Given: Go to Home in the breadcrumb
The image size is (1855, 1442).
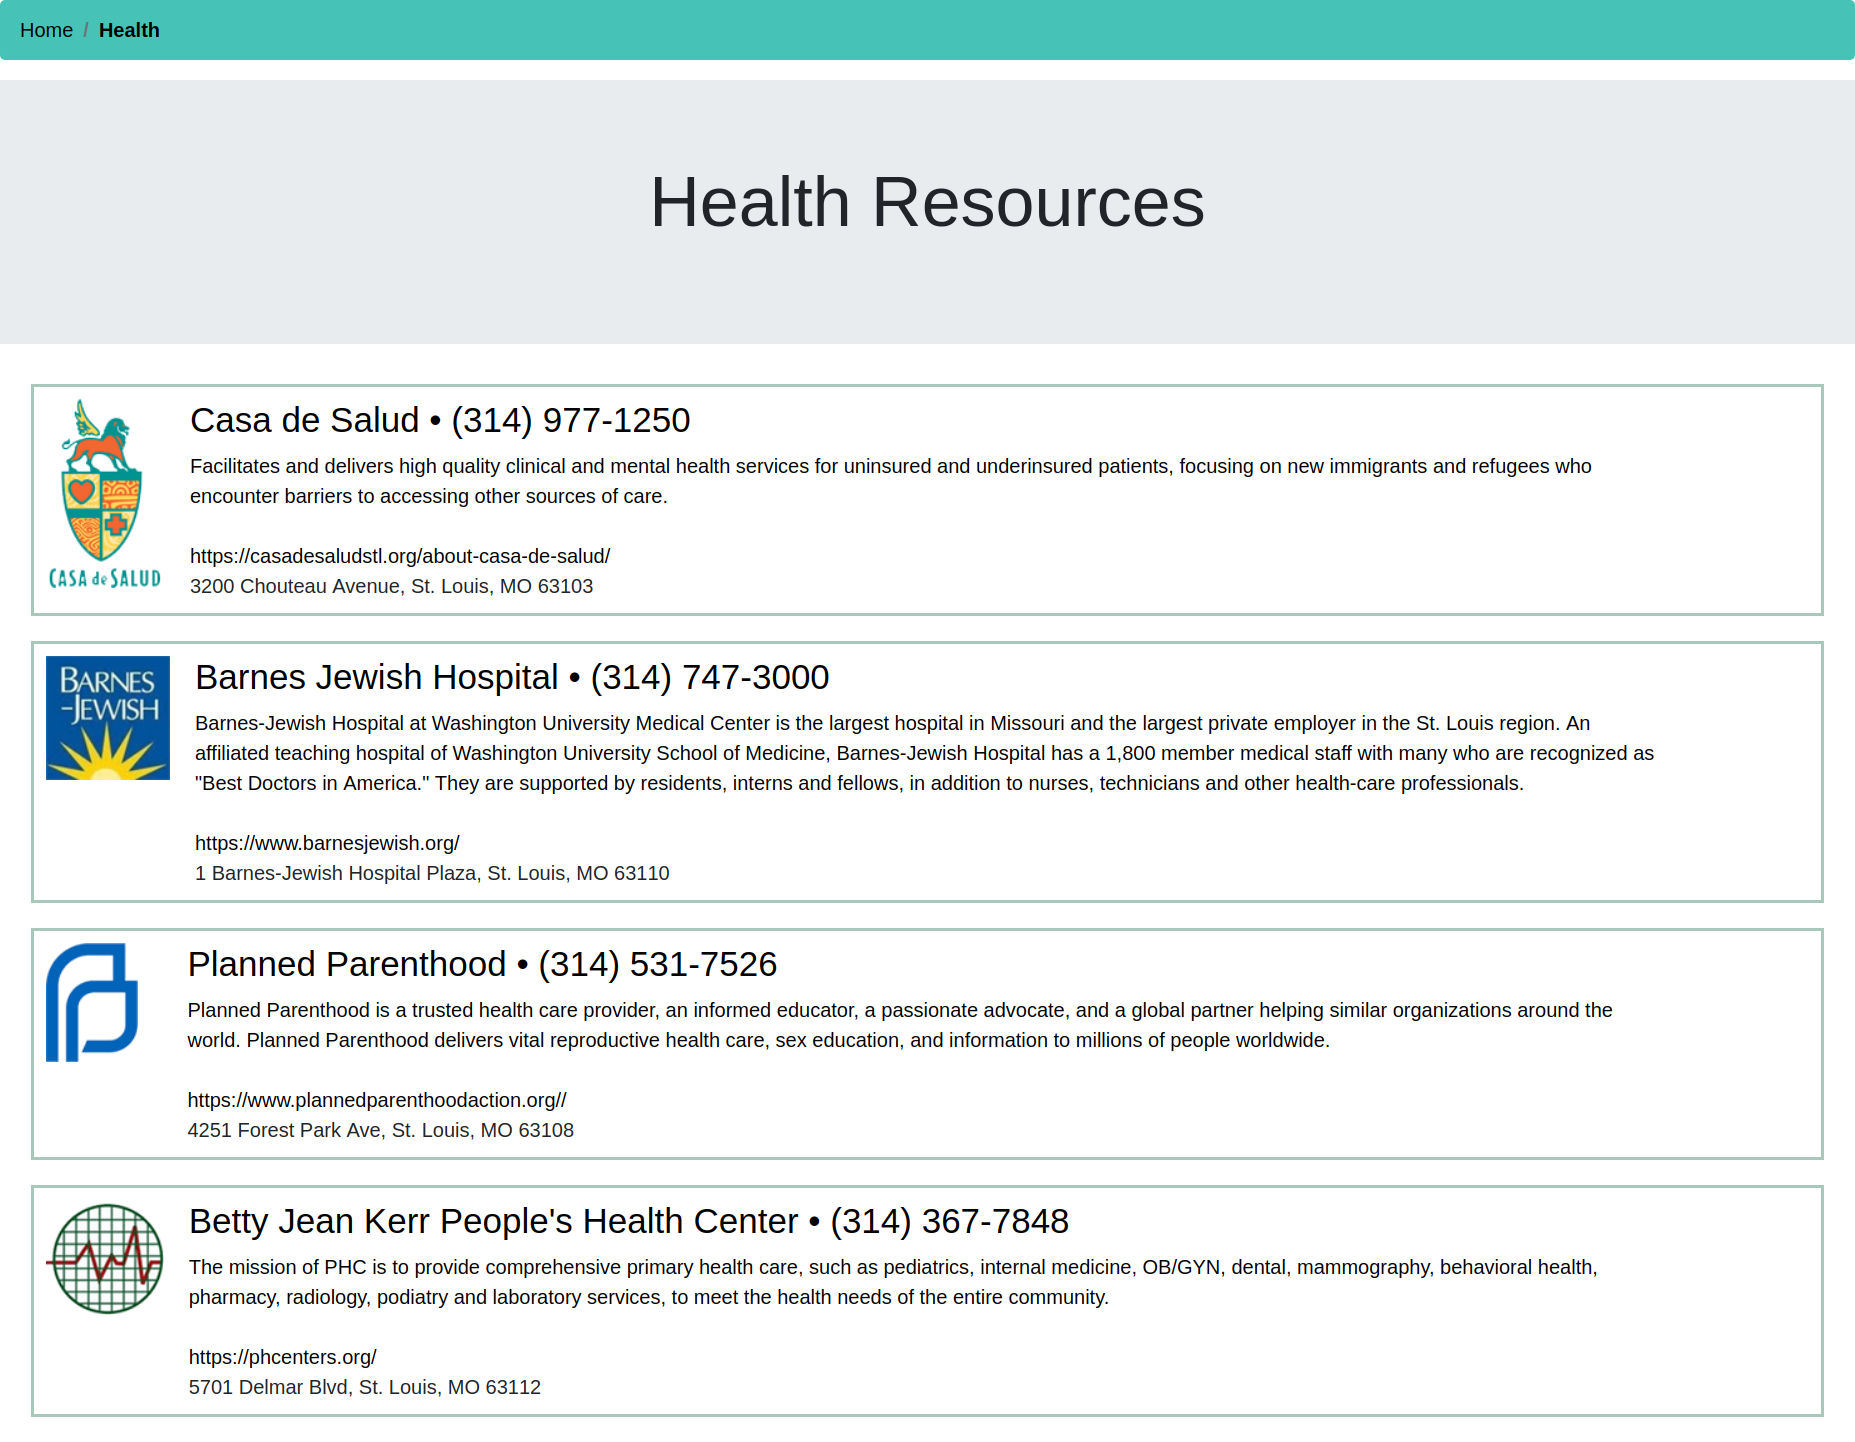Looking at the screenshot, I should [x=46, y=30].
